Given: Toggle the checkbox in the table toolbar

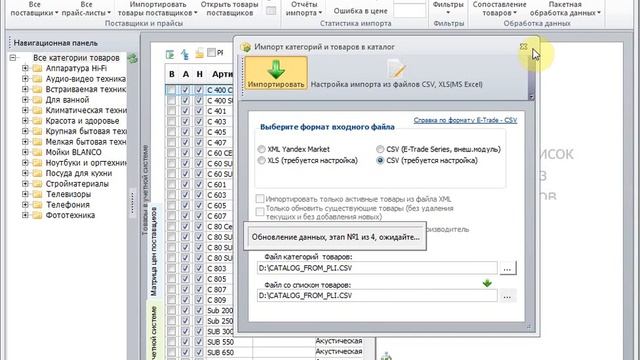Looking at the screenshot, I should tap(211, 52).
